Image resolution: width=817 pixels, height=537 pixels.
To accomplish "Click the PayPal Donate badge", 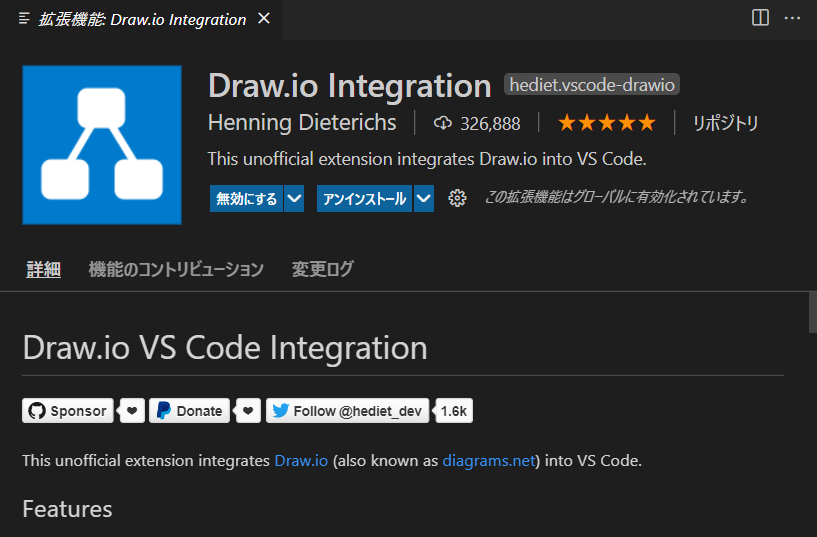I will (x=190, y=410).
